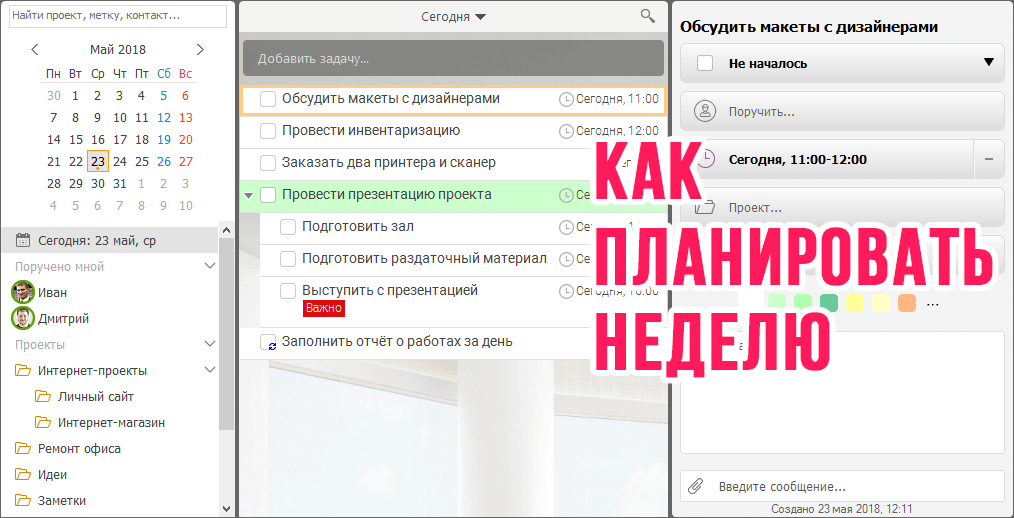Click the Ремонт офиса folder icon
This screenshot has width=1014, height=518.
point(22,448)
